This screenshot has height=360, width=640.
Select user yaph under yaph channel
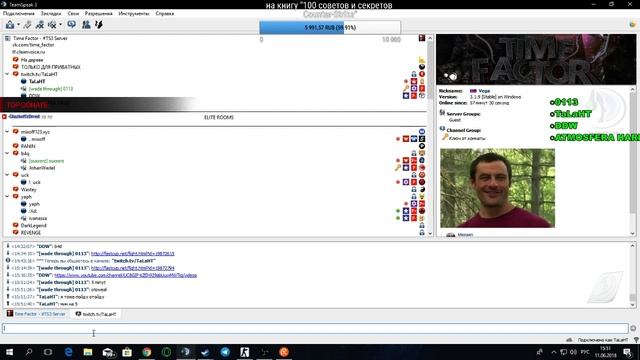pos(34,204)
